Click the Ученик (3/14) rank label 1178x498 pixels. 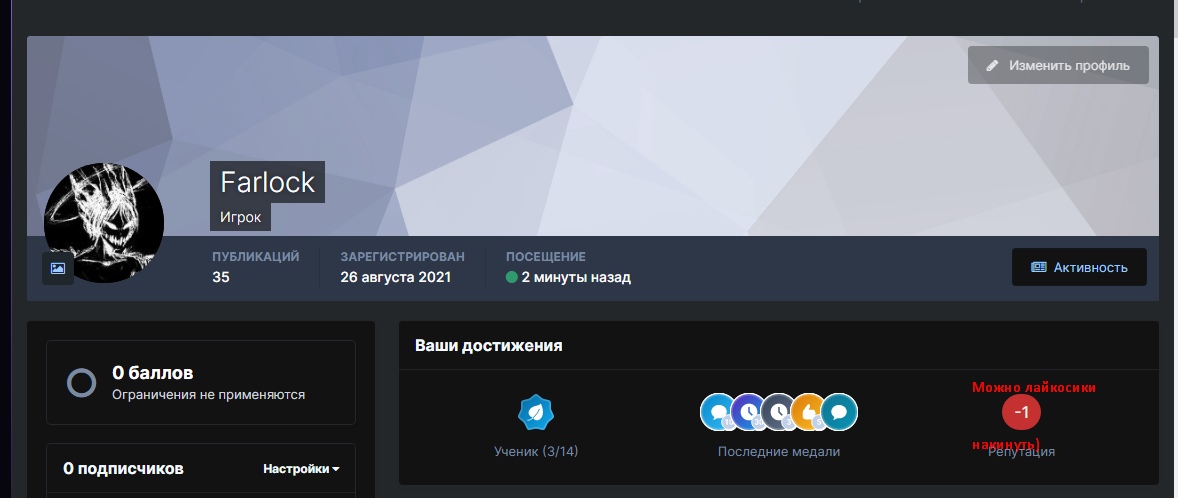[536, 452]
